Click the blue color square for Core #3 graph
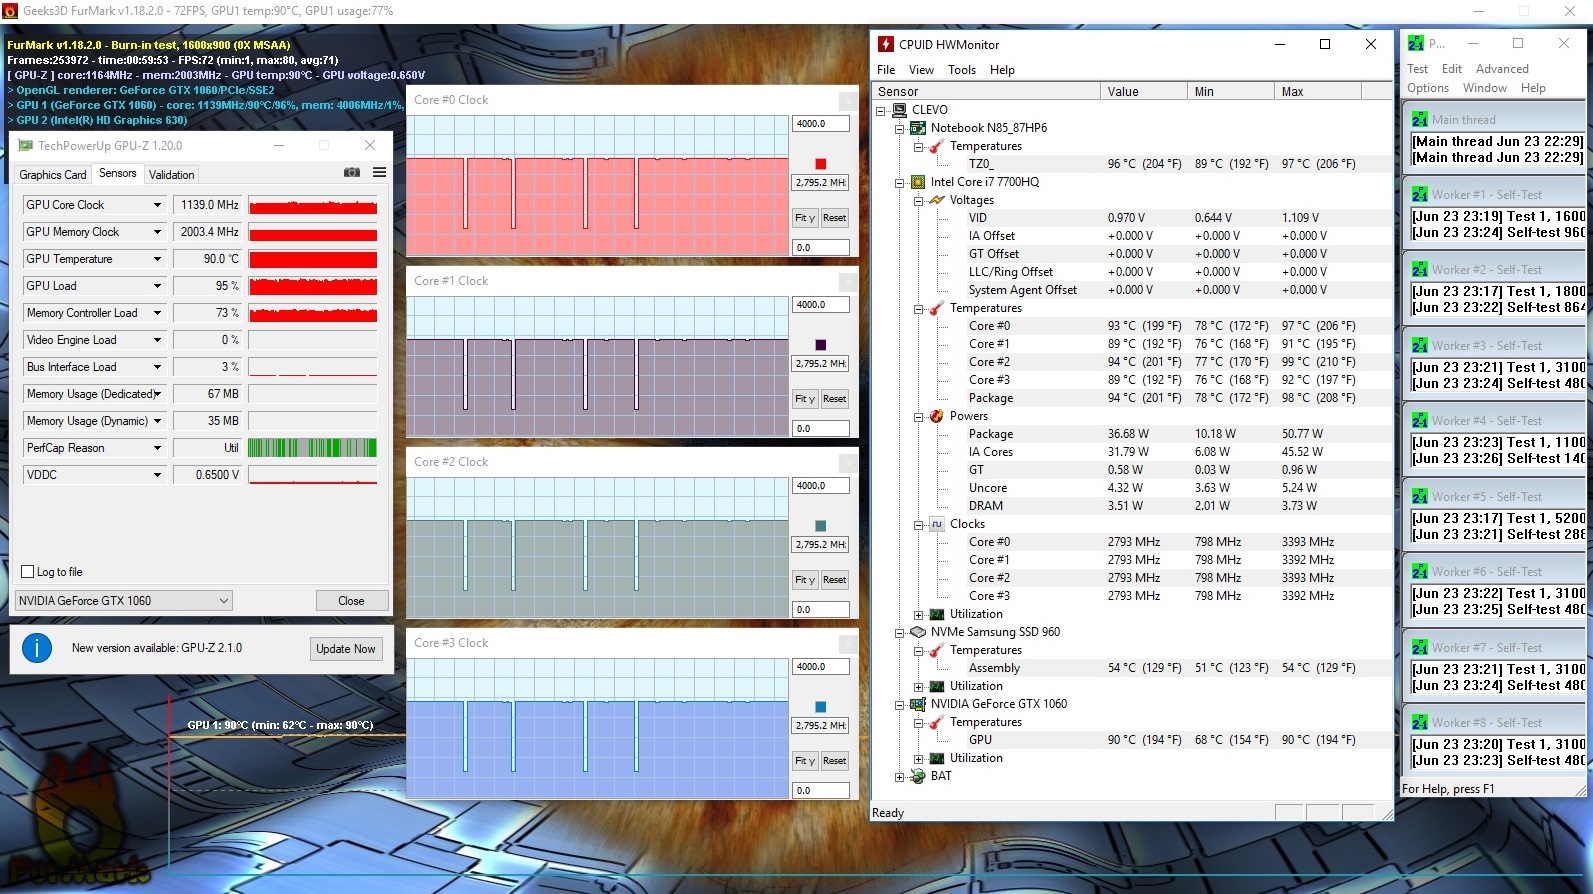 (821, 707)
